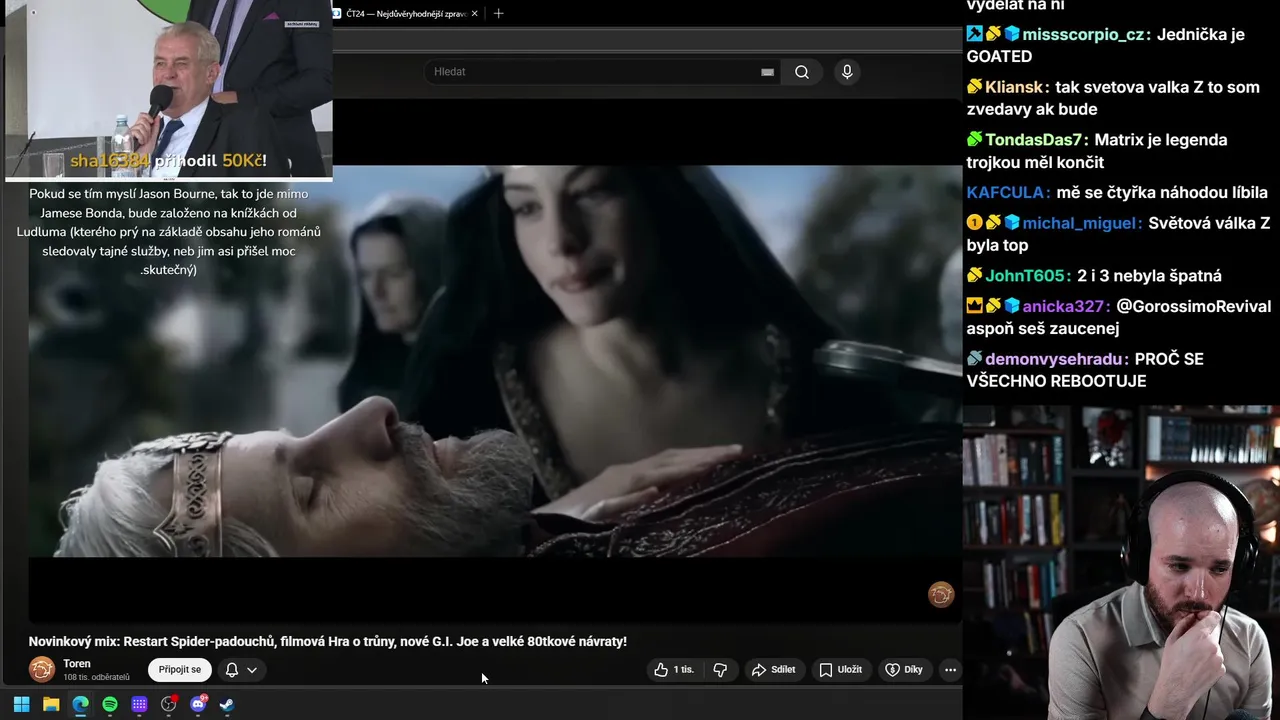Click the donation alert sha16384 přihodil 50Kč

click(168, 161)
